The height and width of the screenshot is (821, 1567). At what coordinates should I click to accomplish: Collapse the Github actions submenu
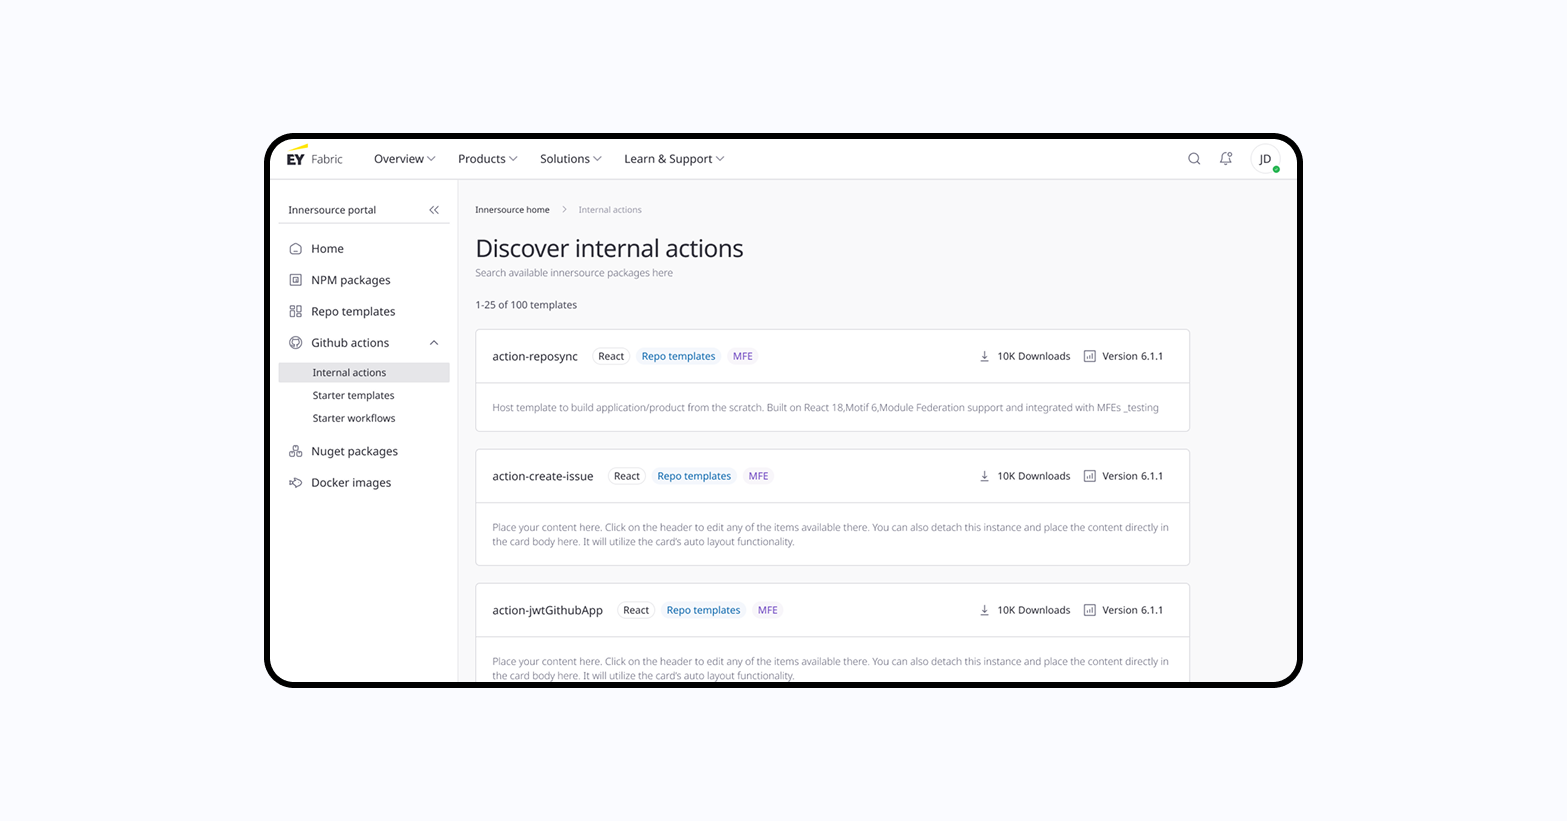434,343
